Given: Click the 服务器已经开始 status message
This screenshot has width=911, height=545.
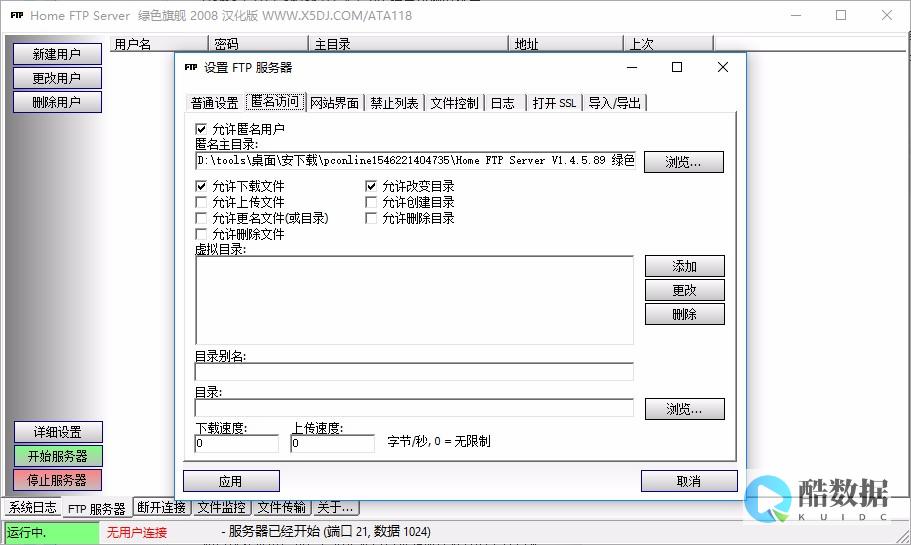Looking at the screenshot, I should pyautogui.click(x=326, y=532).
